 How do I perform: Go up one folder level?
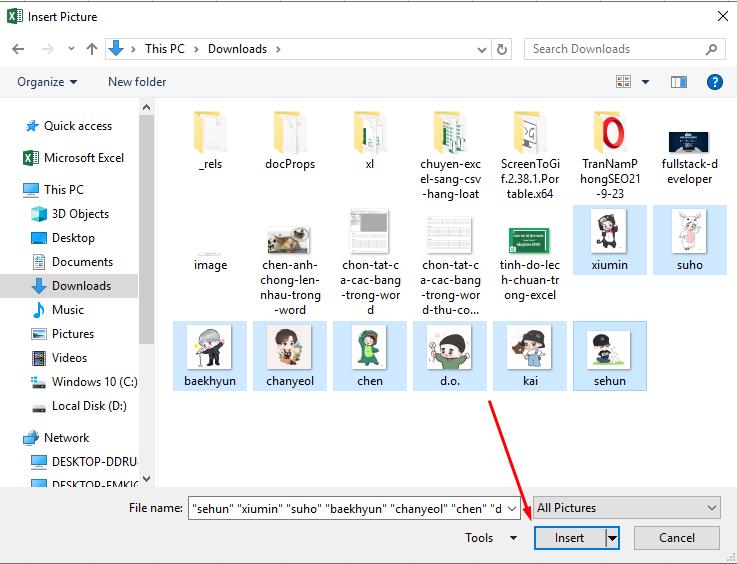[x=92, y=49]
